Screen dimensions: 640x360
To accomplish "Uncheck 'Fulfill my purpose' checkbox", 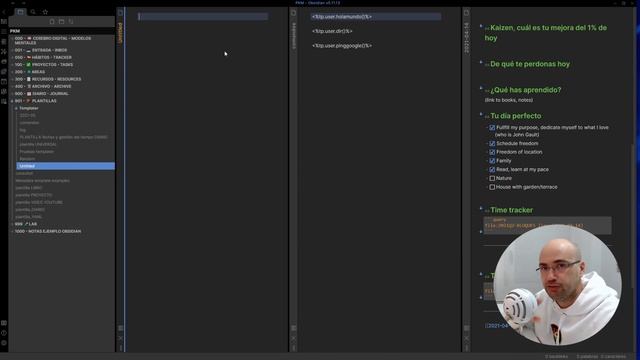I will (492, 128).
